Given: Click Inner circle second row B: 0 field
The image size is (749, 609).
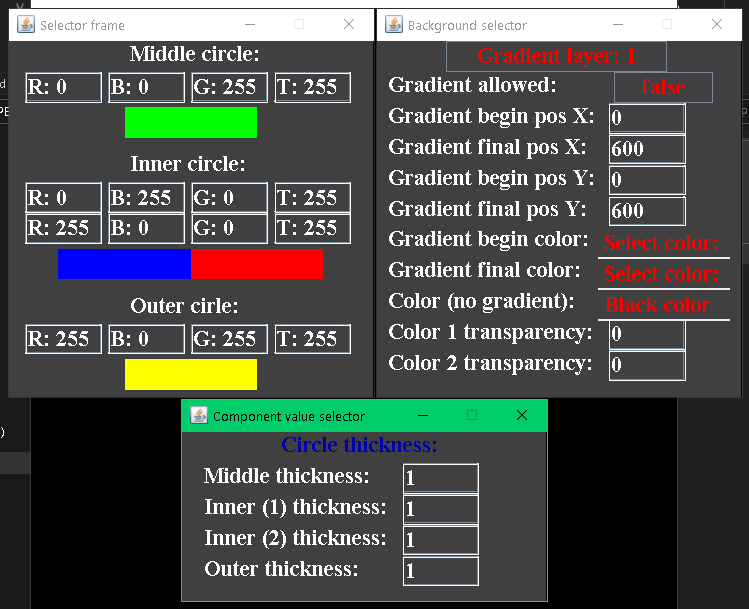Looking at the screenshot, I should (147, 228).
